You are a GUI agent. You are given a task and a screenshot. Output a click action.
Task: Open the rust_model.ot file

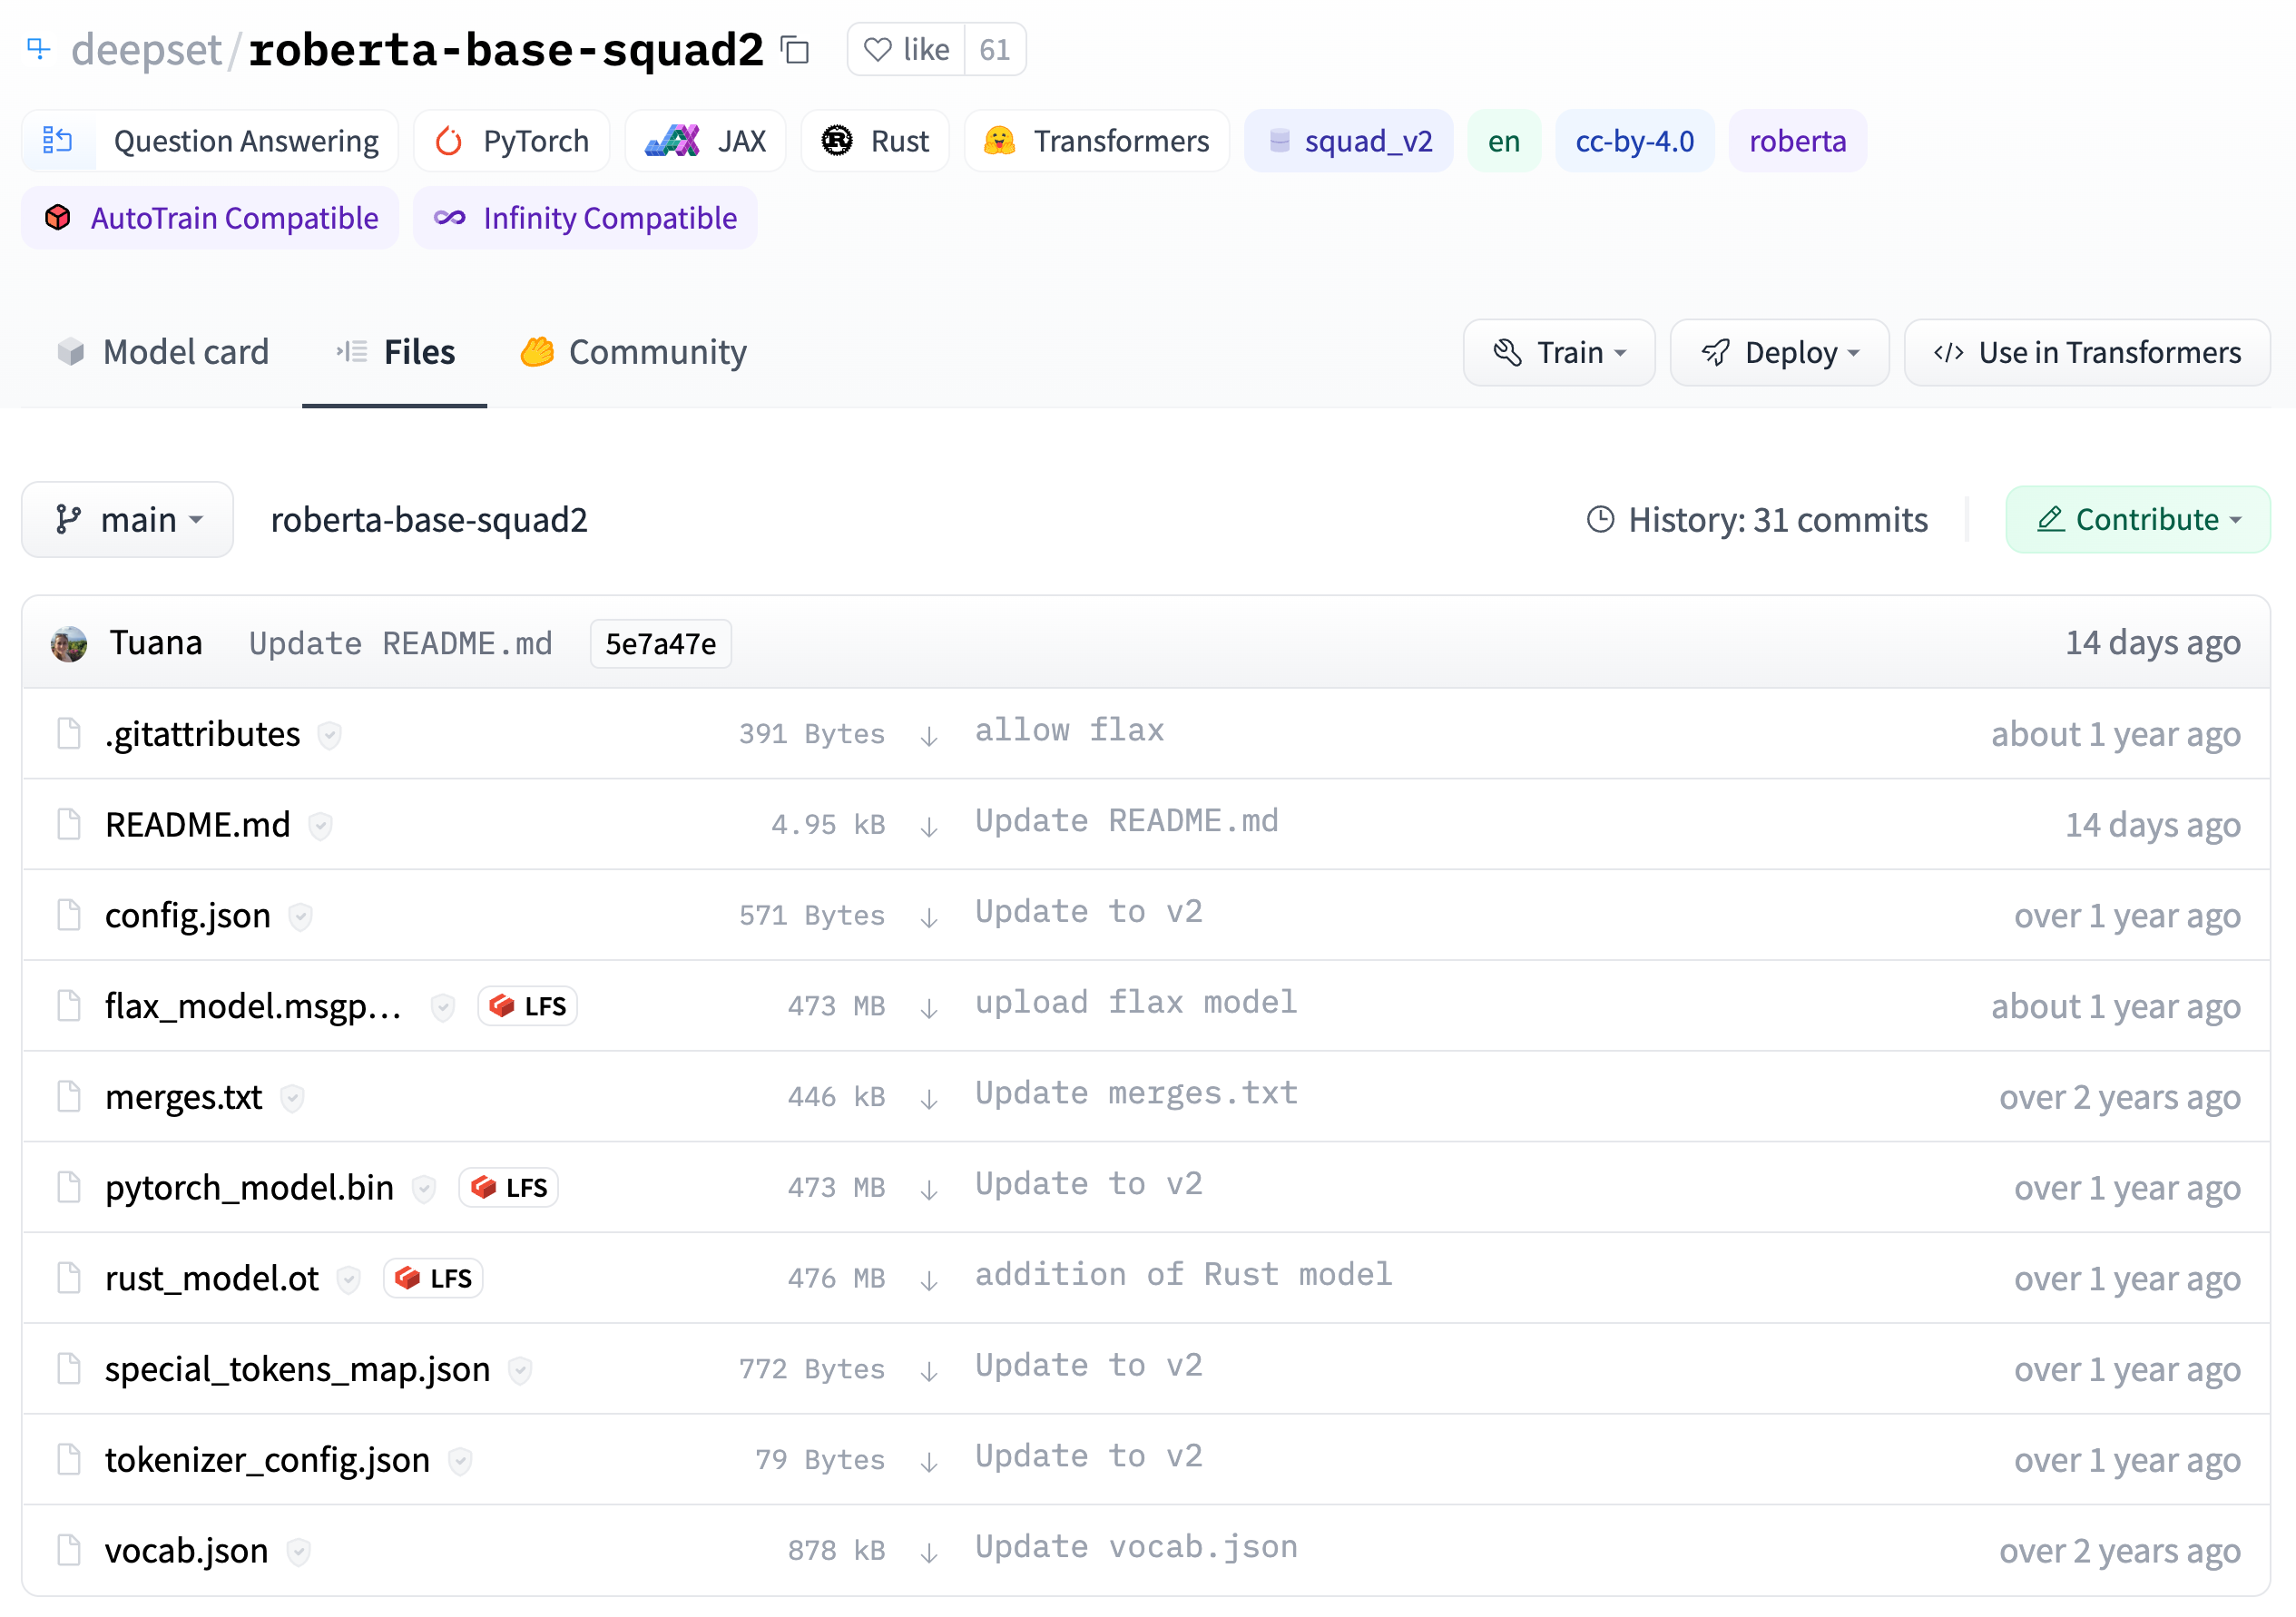[212, 1279]
